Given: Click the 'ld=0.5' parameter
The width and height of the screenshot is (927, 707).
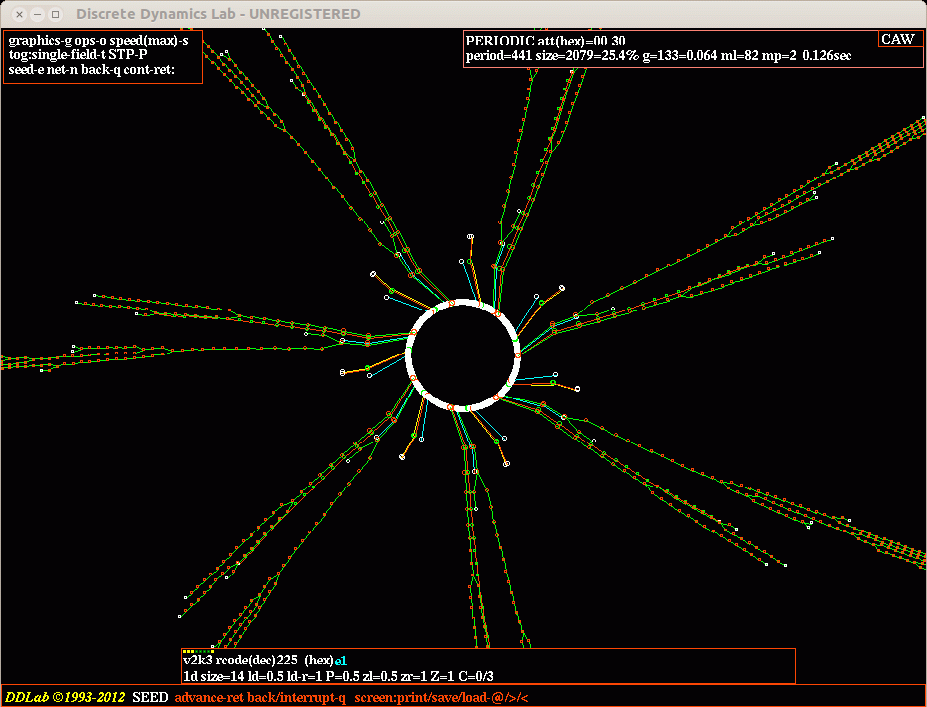Looking at the screenshot, I should click(264, 675).
